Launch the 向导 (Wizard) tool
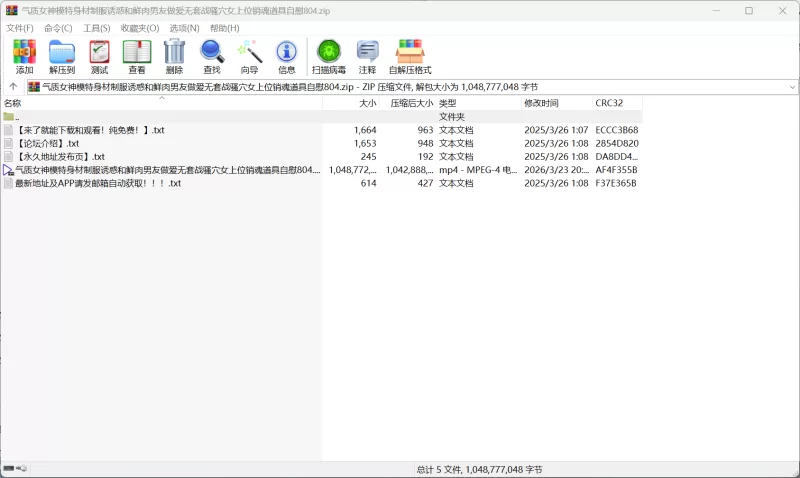 (x=249, y=57)
